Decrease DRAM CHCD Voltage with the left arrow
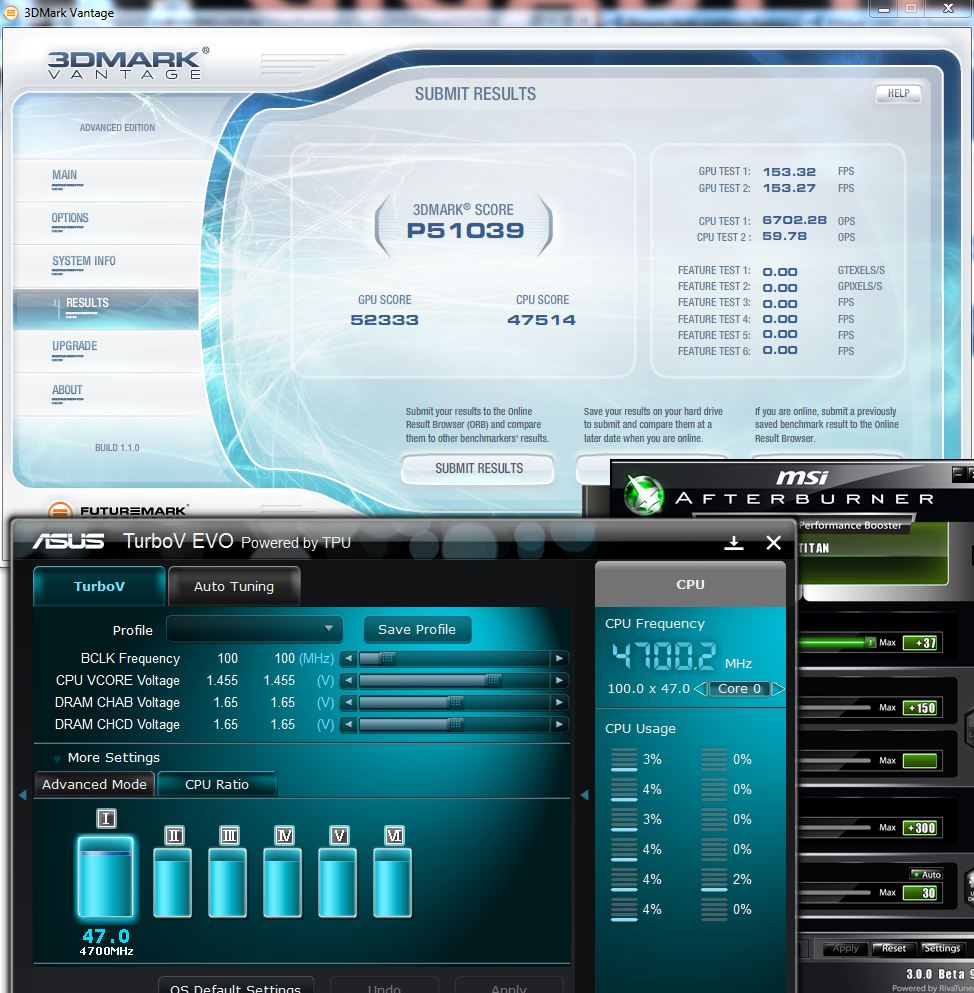Viewport: 974px width, 993px height. [348, 724]
